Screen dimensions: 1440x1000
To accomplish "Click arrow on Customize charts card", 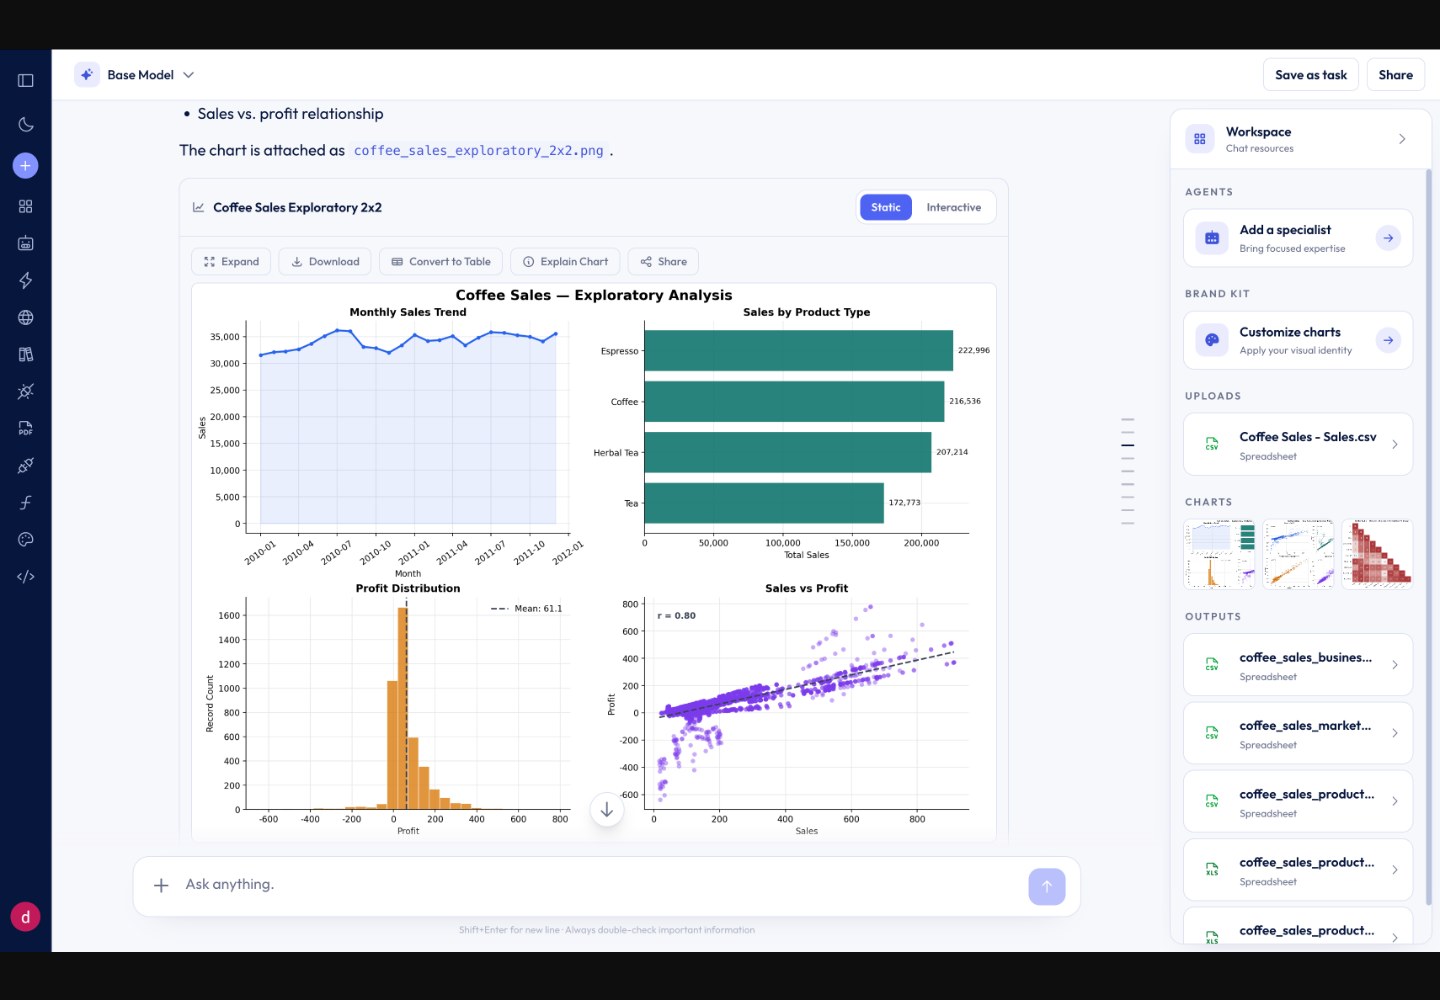I will [1388, 340].
